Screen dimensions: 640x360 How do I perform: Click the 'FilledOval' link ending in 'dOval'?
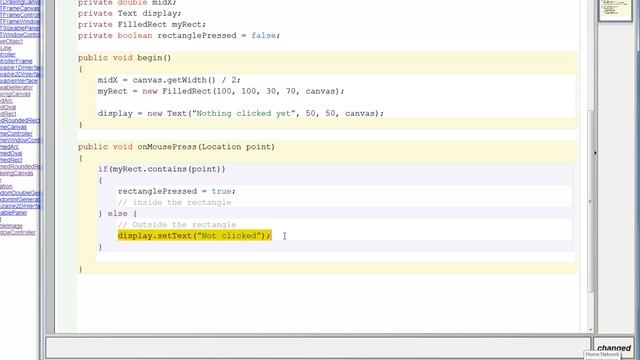(8, 107)
